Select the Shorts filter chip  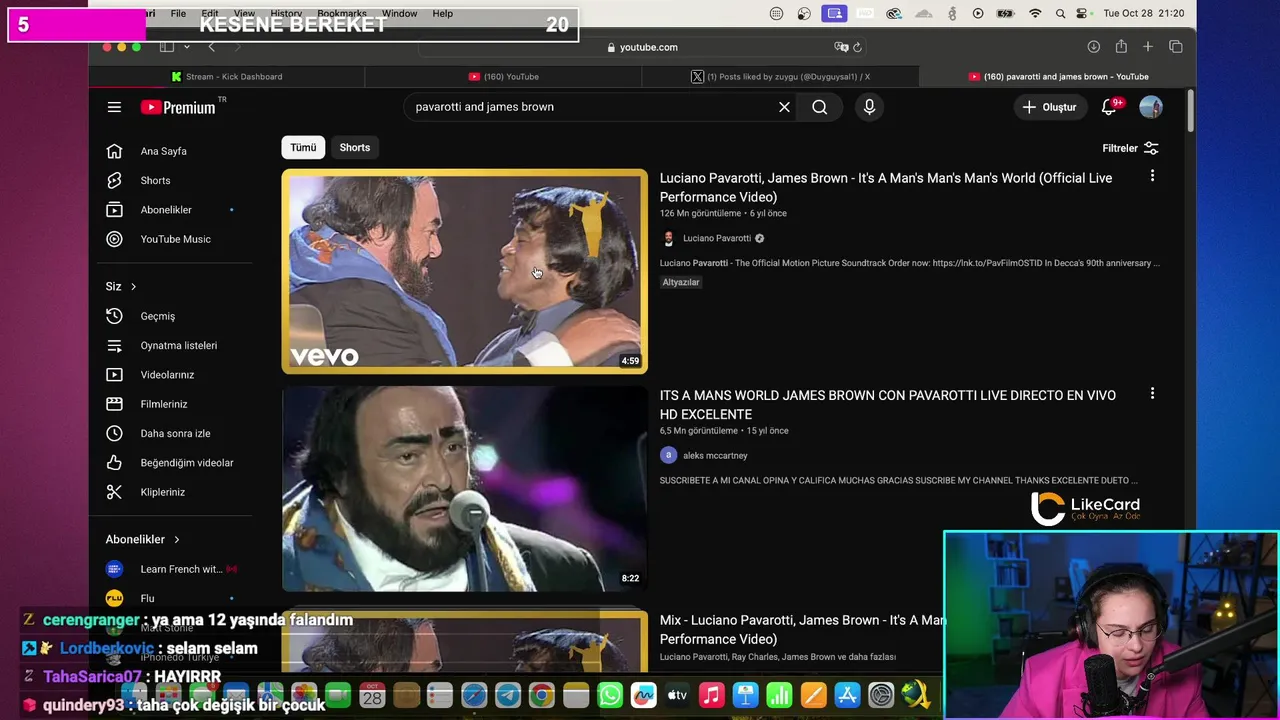355,147
